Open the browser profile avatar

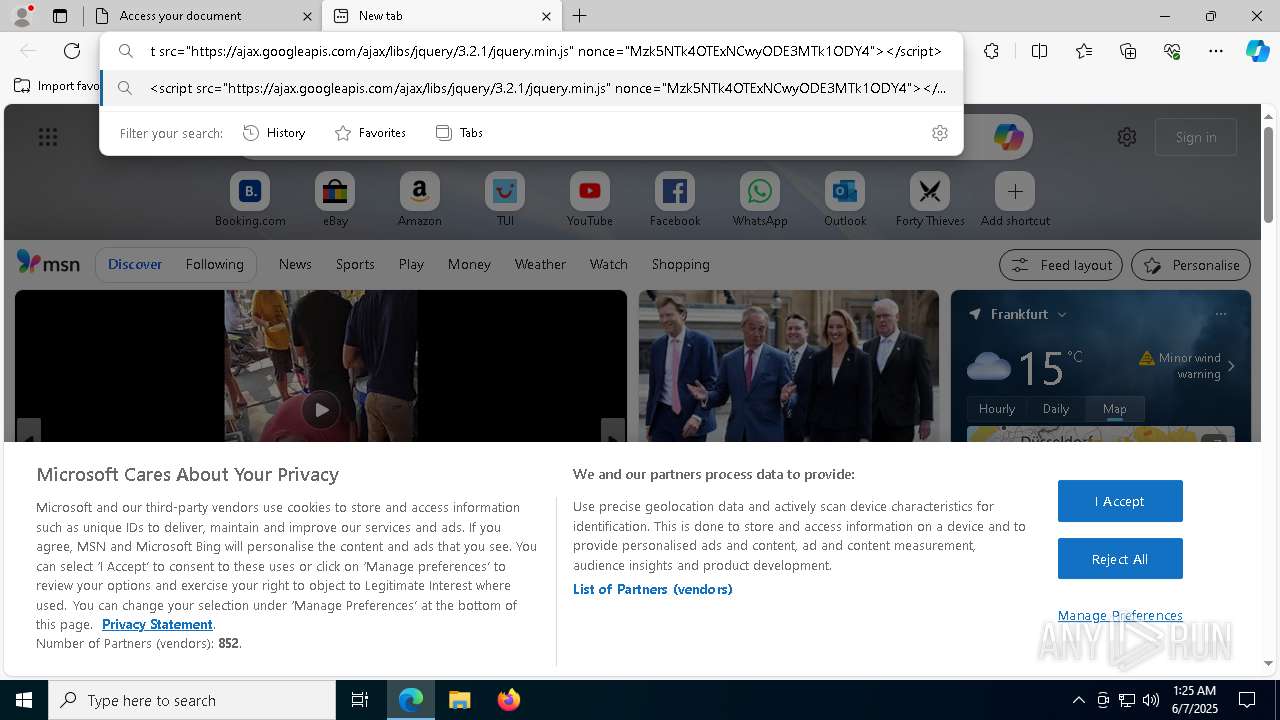(22, 16)
